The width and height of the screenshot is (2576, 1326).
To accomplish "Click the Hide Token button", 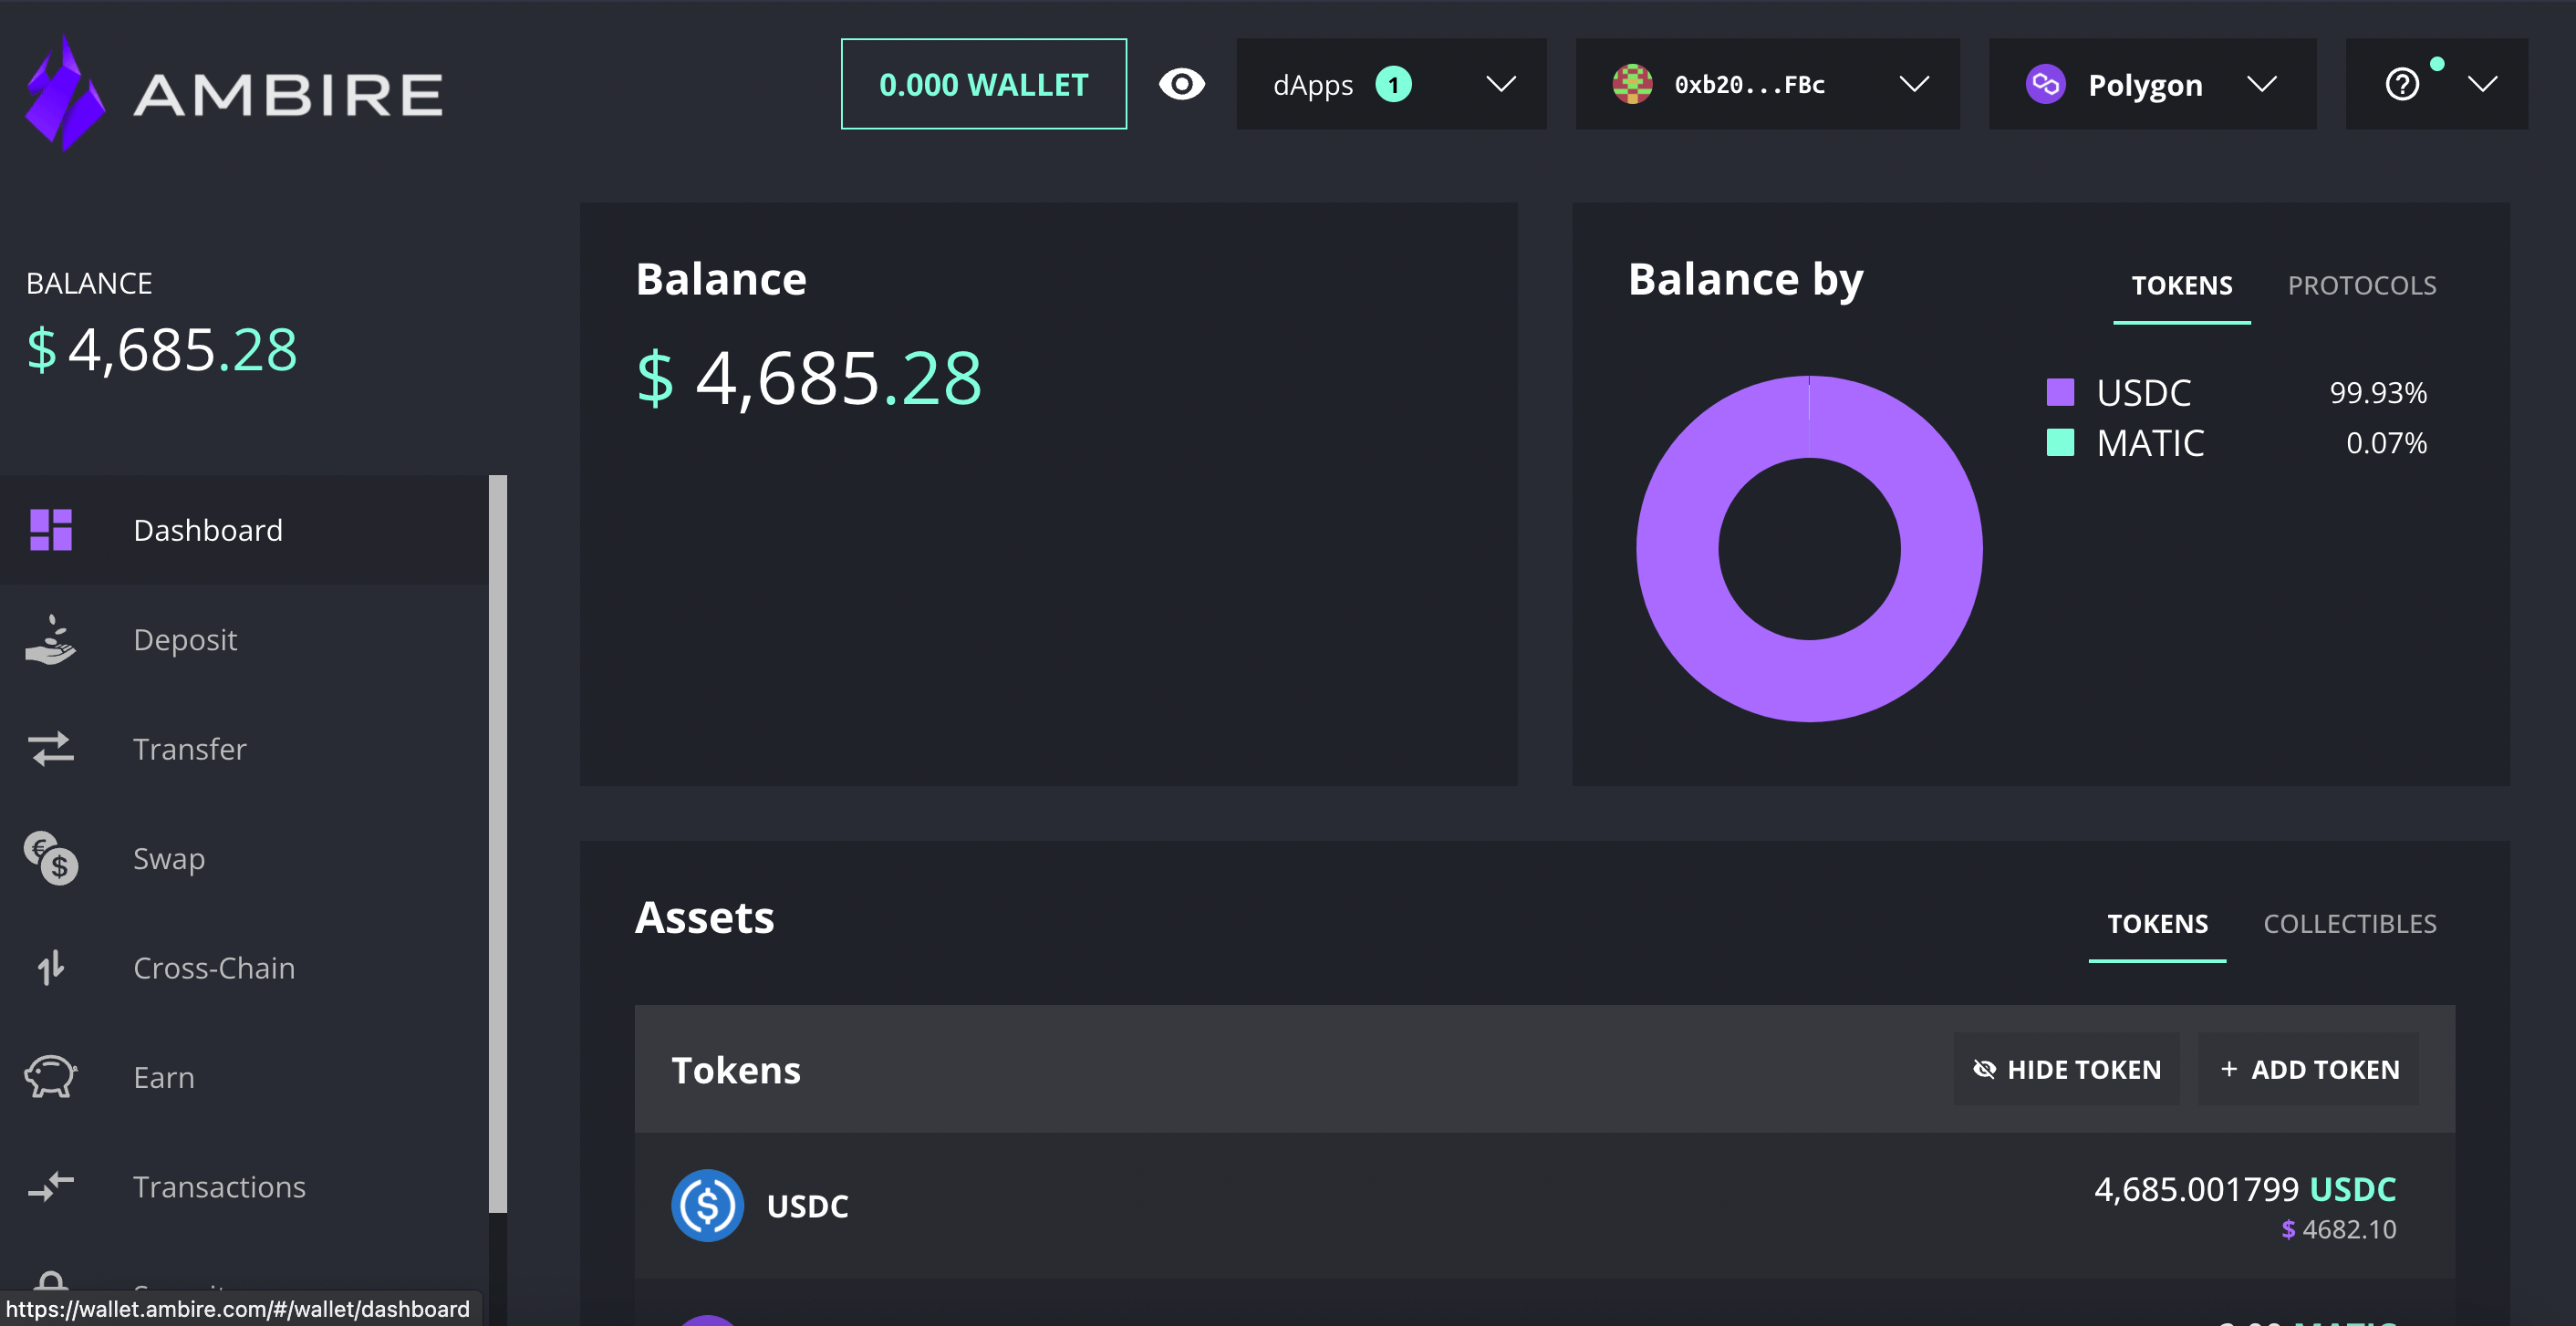I will pyautogui.click(x=2066, y=1070).
